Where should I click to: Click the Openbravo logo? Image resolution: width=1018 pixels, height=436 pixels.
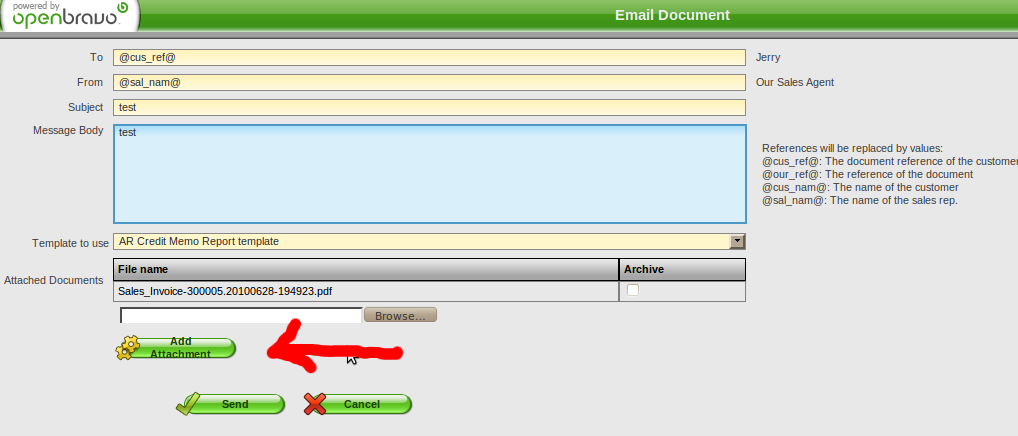tap(69, 15)
